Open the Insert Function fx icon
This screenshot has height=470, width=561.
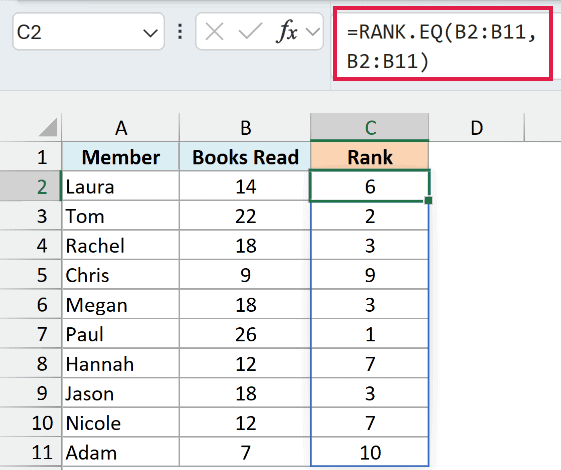287,31
